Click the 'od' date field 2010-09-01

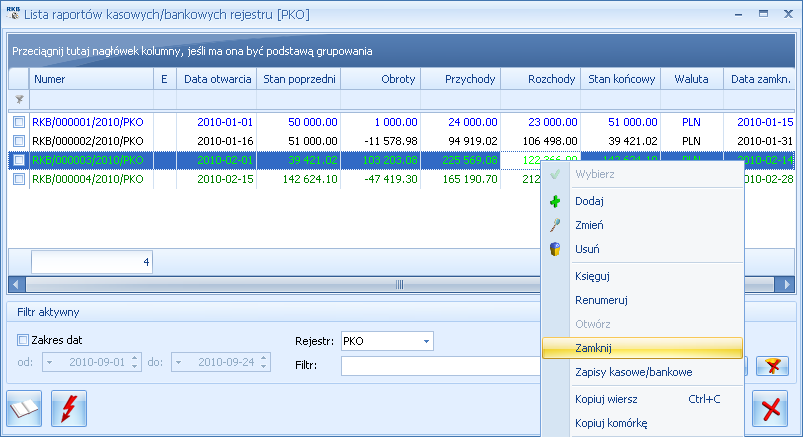(93, 363)
